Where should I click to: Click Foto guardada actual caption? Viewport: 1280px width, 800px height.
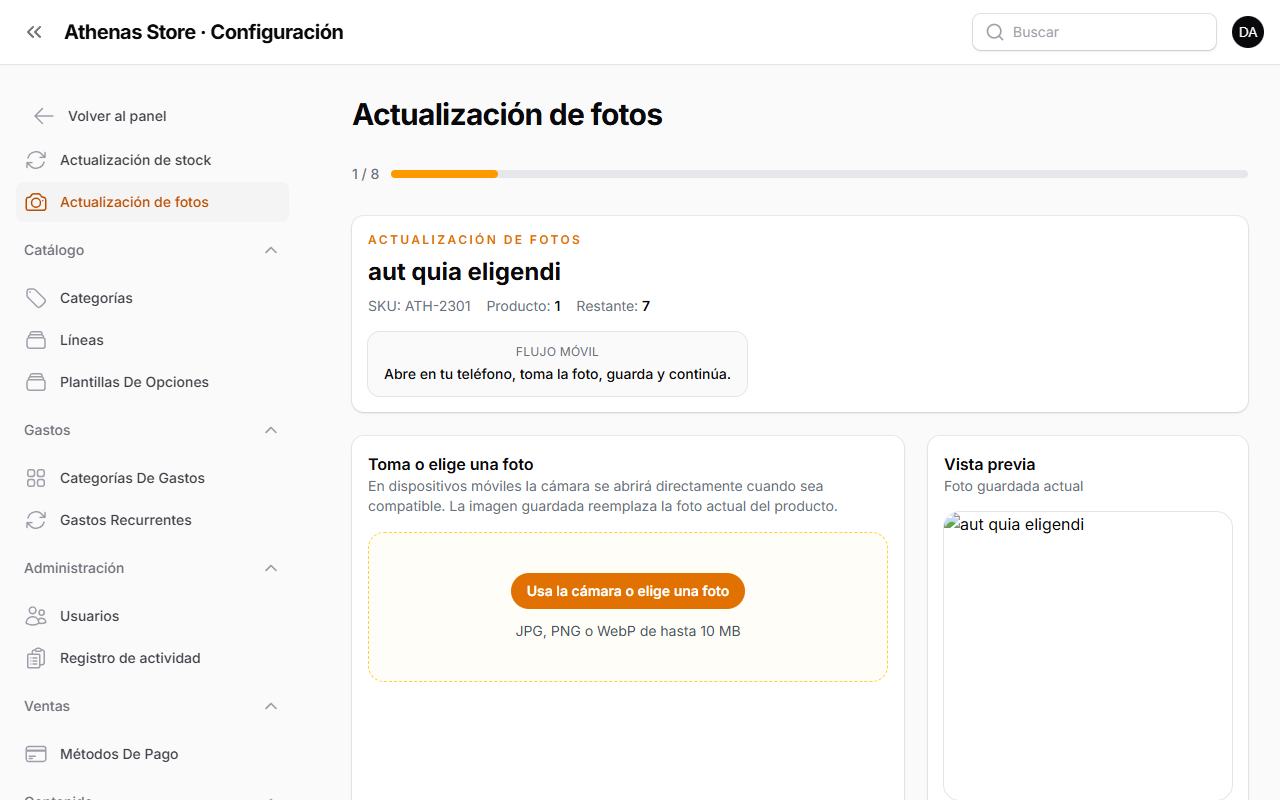[1014, 486]
